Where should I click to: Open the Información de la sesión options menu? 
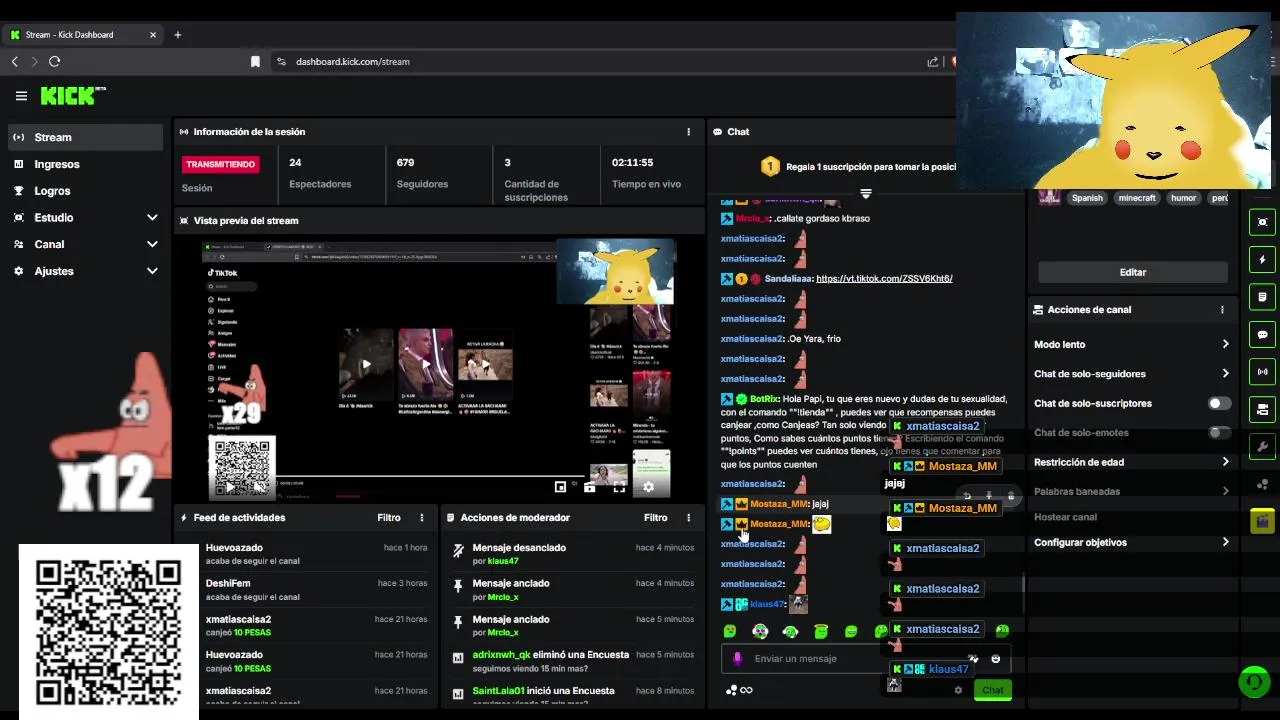click(x=688, y=132)
